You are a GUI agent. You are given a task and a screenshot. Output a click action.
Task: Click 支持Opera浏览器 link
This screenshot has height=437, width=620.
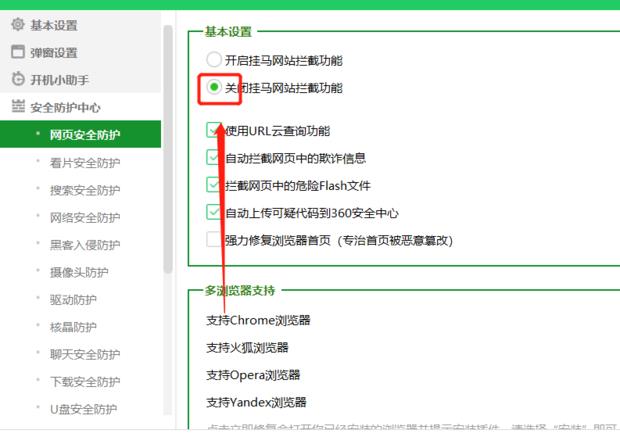(253, 375)
